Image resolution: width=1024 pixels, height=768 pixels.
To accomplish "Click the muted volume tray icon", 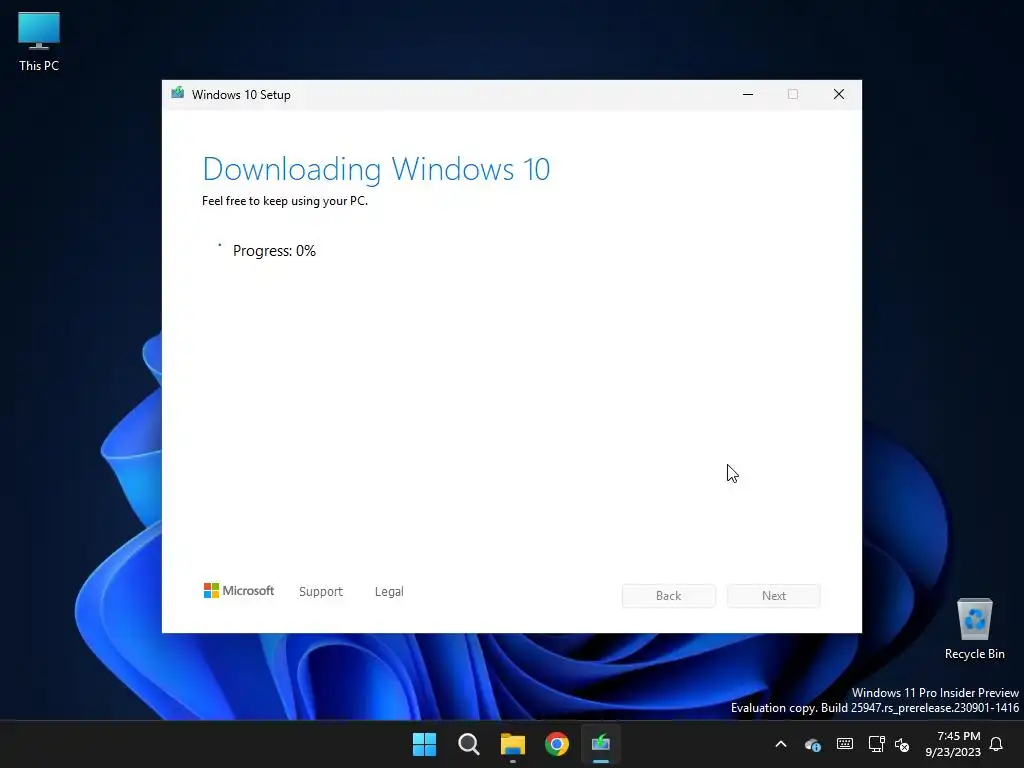I will tap(902, 744).
